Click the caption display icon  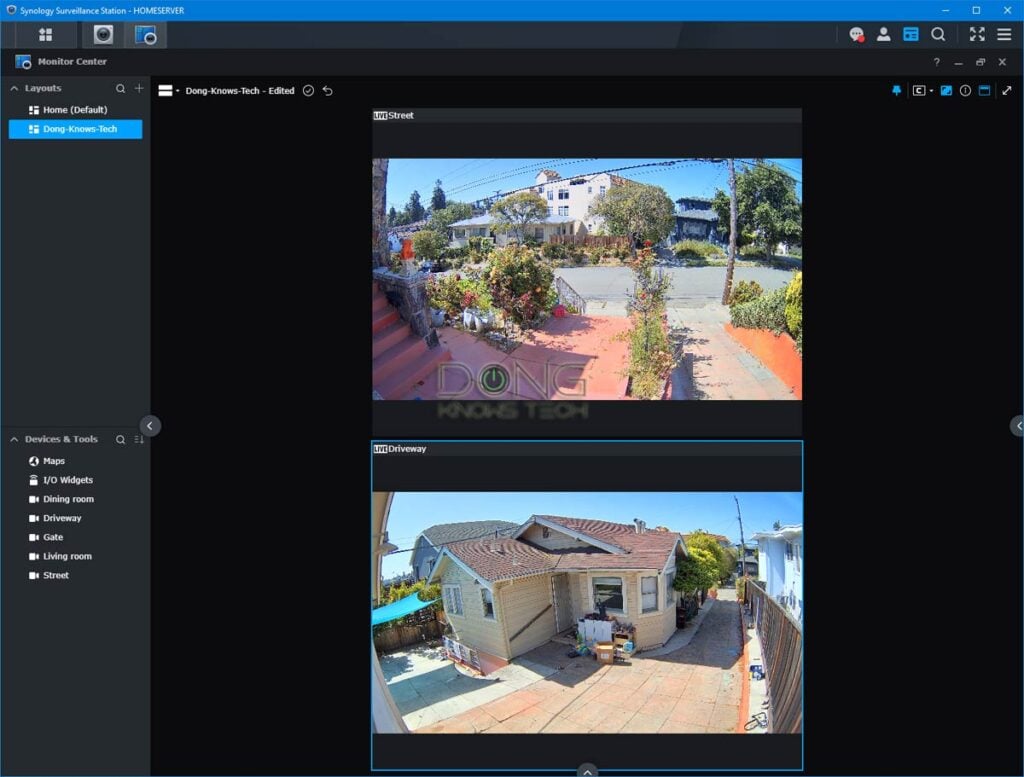point(919,91)
